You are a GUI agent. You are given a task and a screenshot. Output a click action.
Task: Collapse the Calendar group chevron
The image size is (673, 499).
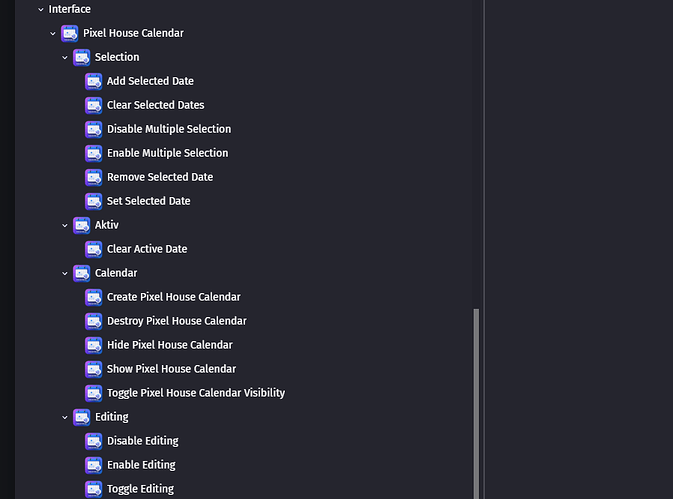coord(65,274)
